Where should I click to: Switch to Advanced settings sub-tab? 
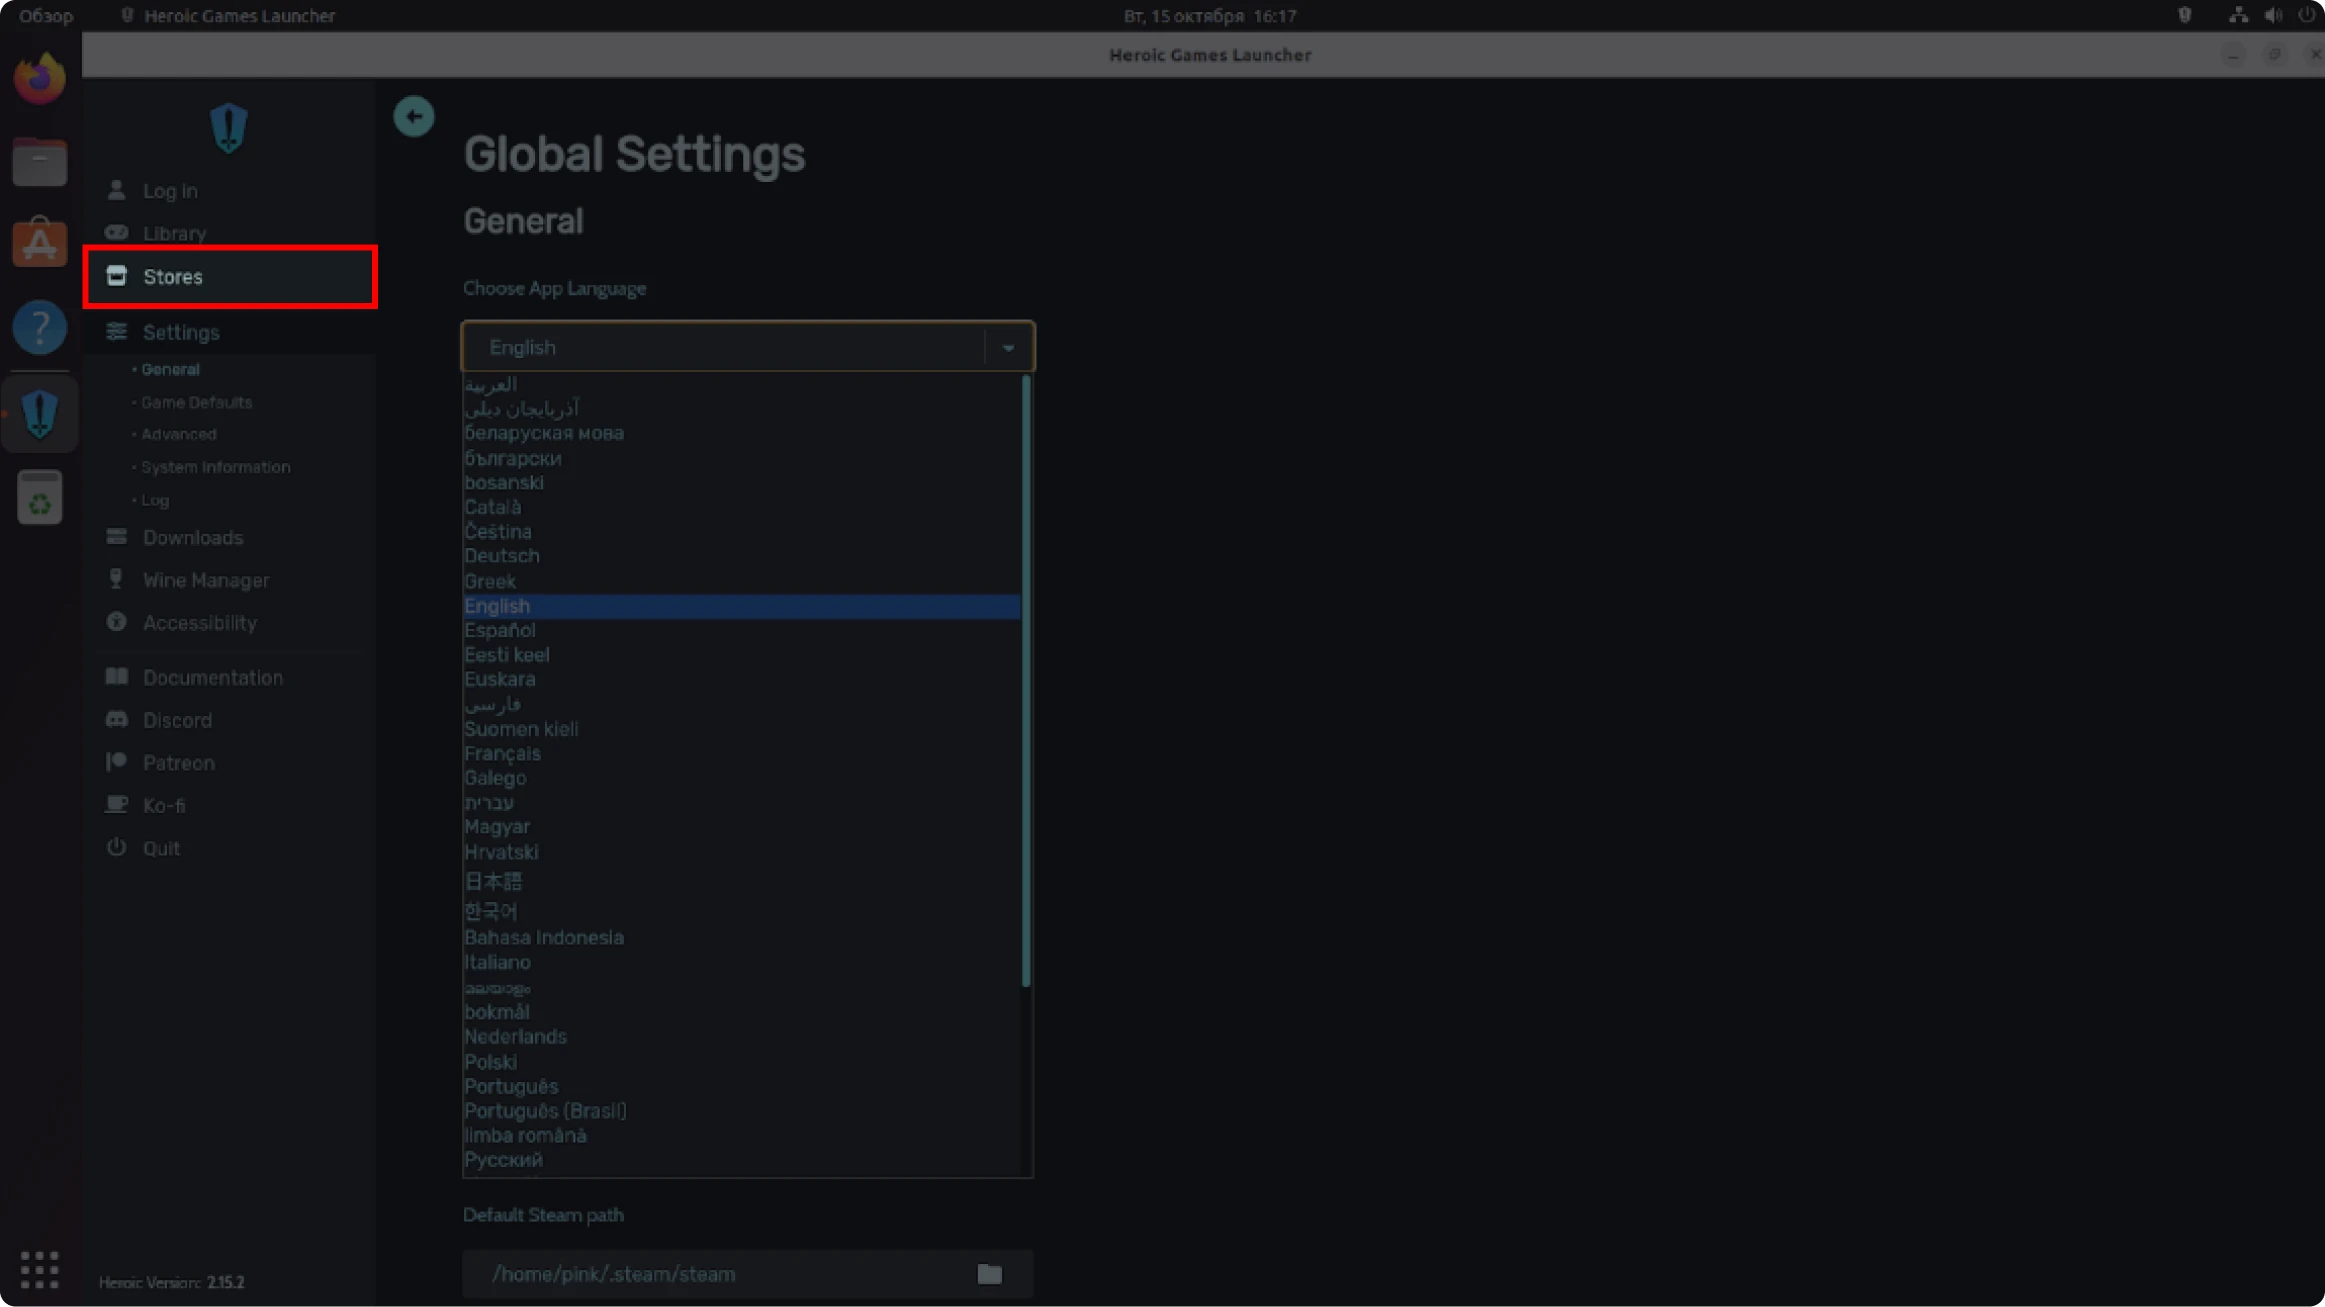pyautogui.click(x=178, y=434)
